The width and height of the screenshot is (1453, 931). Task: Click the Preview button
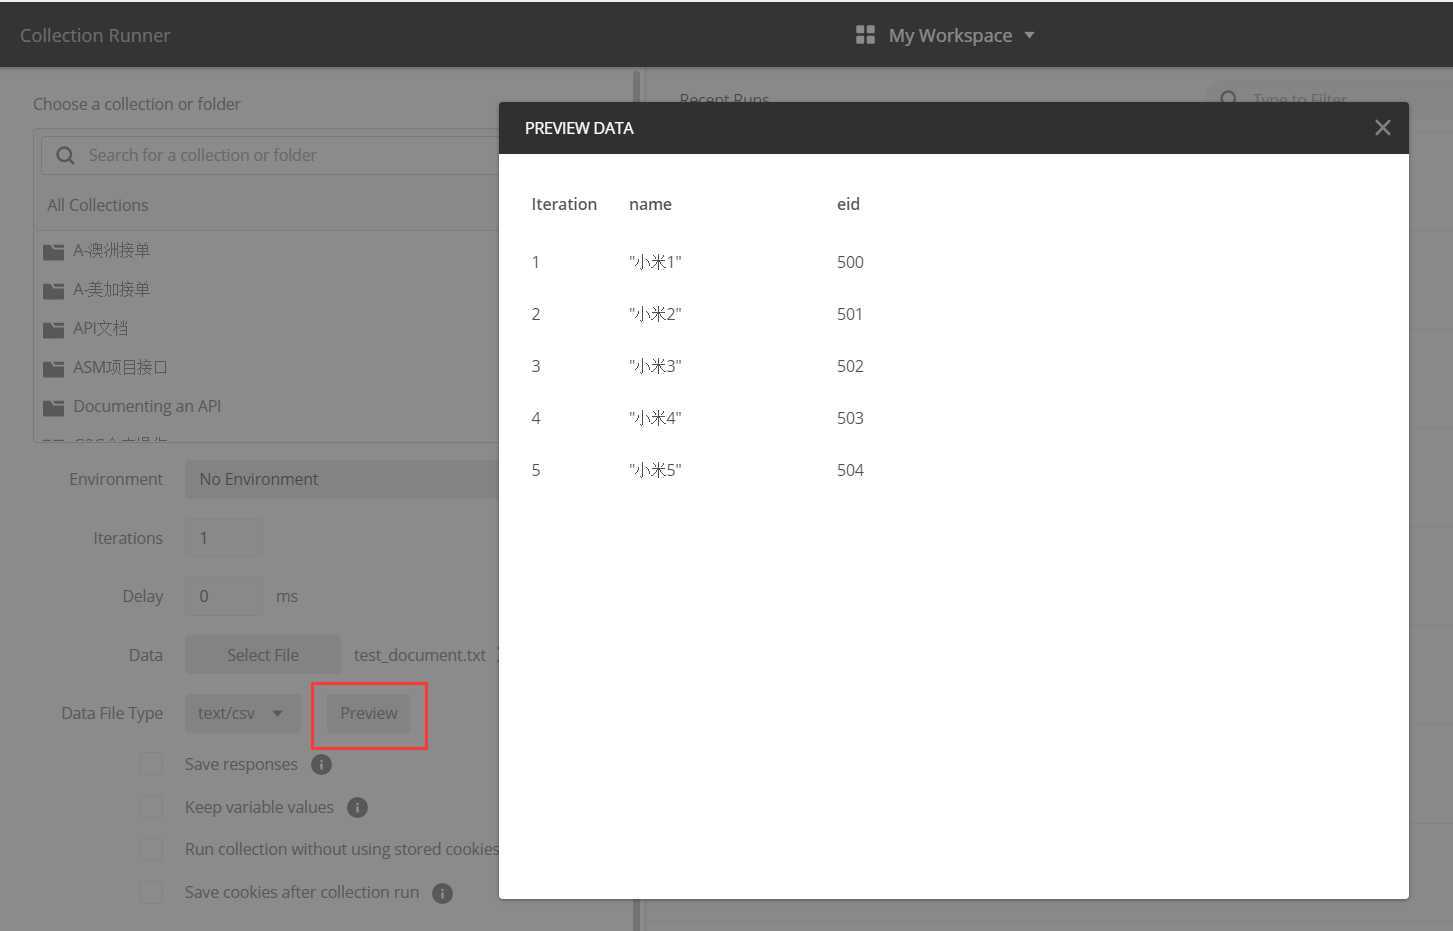click(x=369, y=713)
